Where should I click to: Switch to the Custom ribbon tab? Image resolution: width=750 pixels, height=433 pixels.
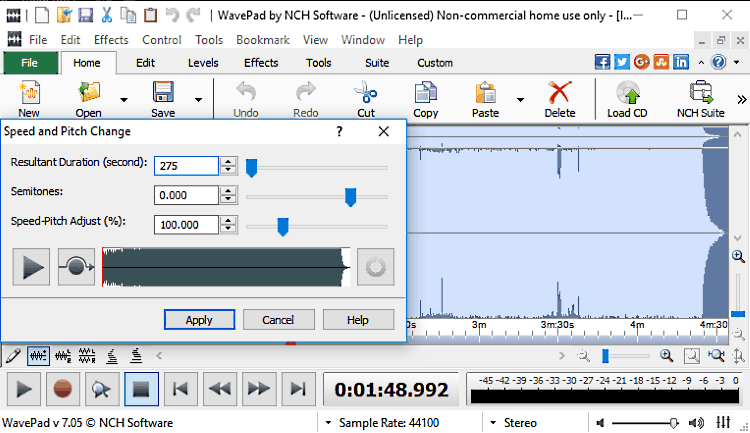coord(435,63)
